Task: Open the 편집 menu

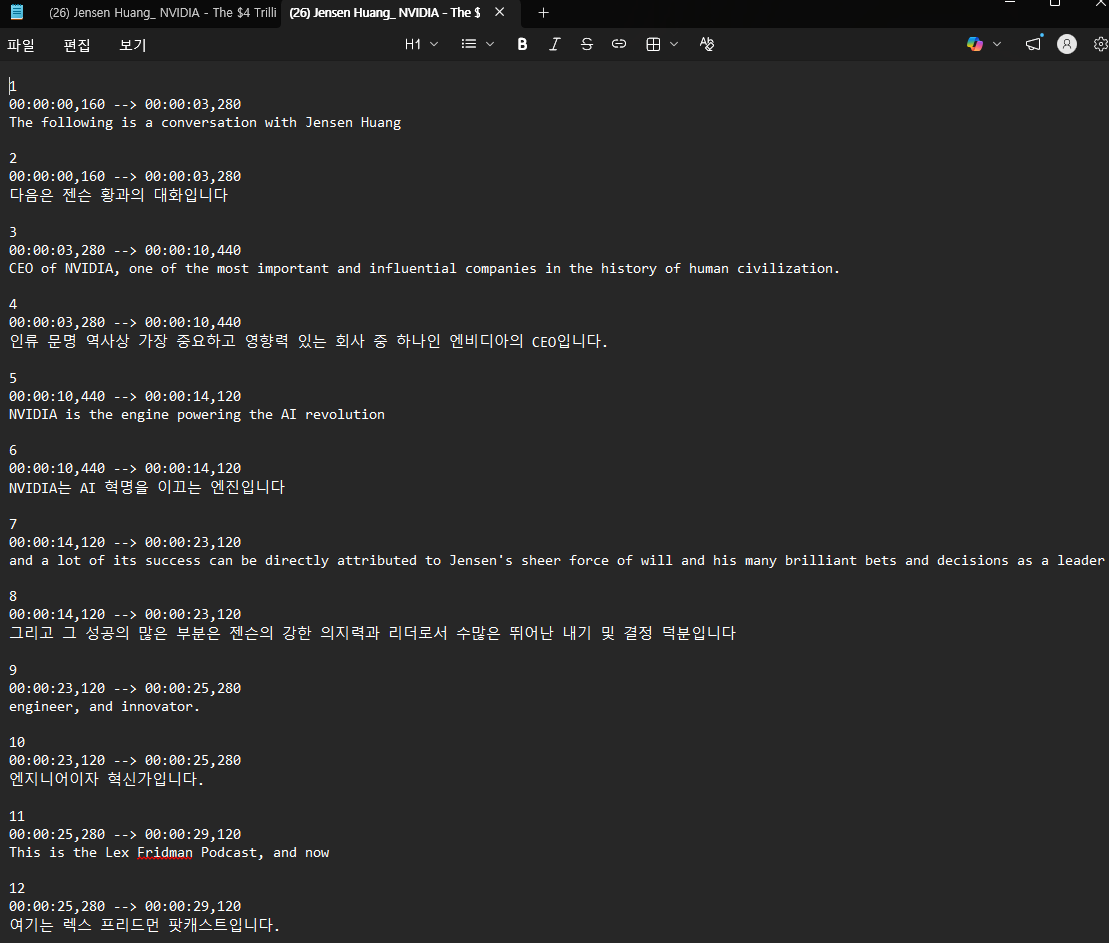Action: (77, 45)
